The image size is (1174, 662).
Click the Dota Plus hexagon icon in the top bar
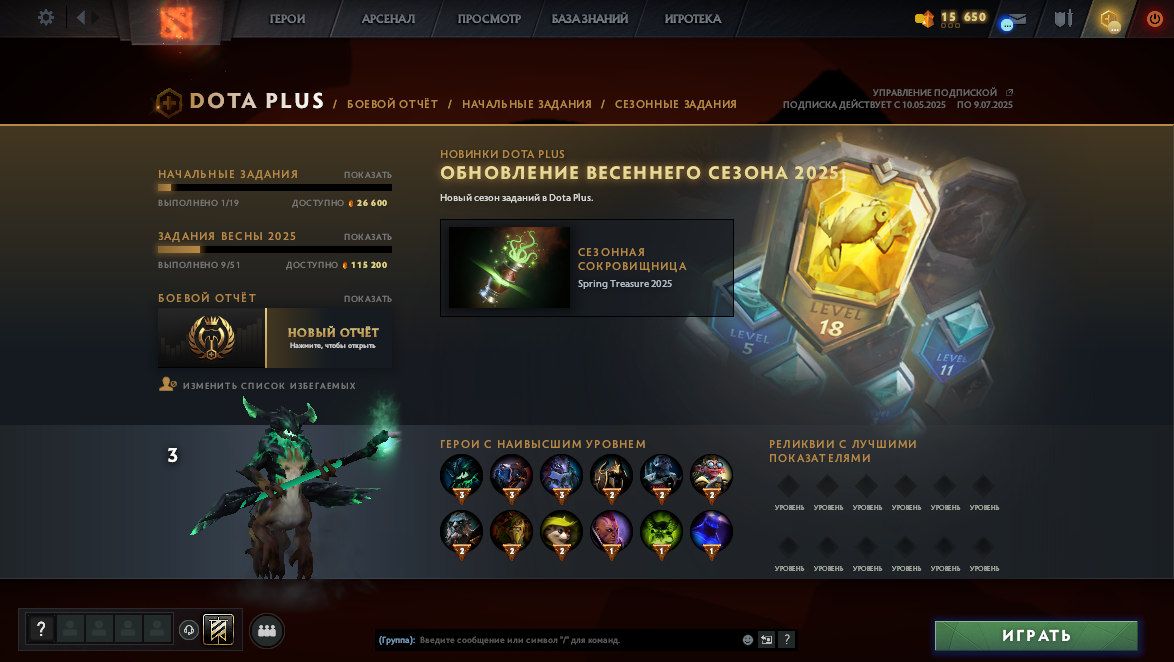[1110, 19]
